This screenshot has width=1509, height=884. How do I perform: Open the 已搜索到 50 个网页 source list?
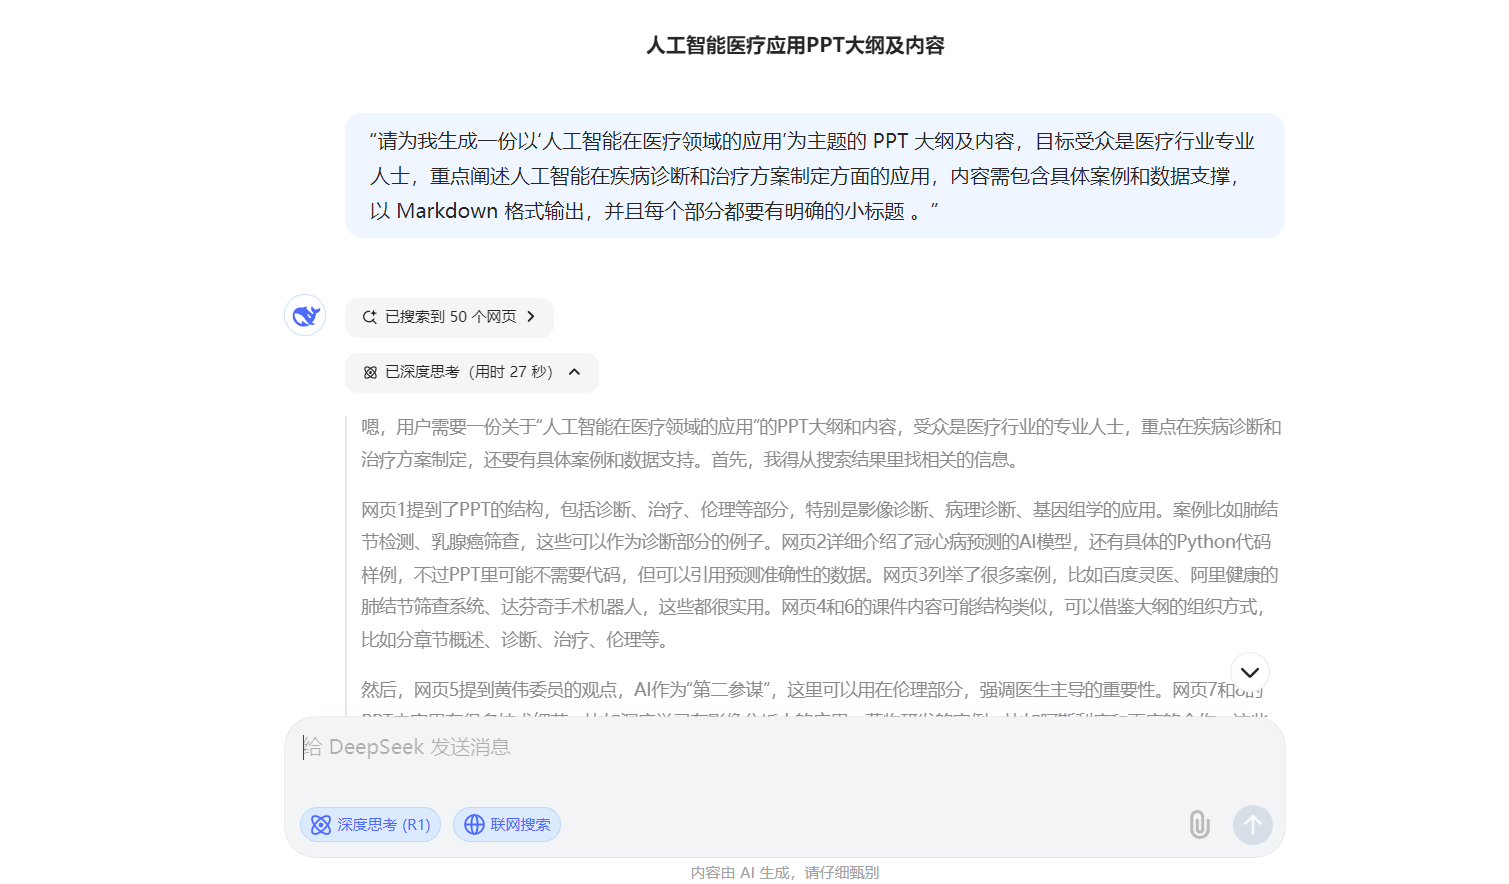coord(450,317)
